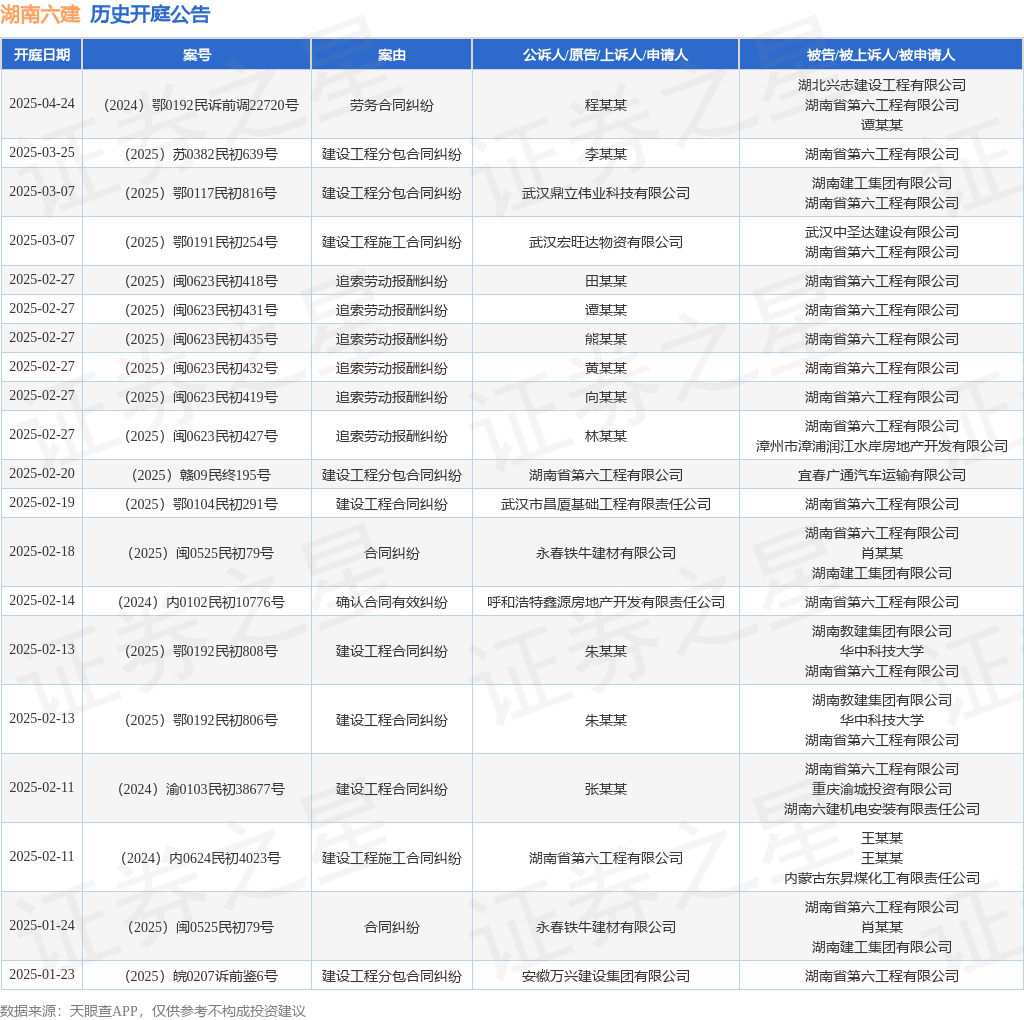The height and width of the screenshot is (1020, 1024).
Task: Click plaintiff 林某某
Action: pyautogui.click(x=605, y=436)
